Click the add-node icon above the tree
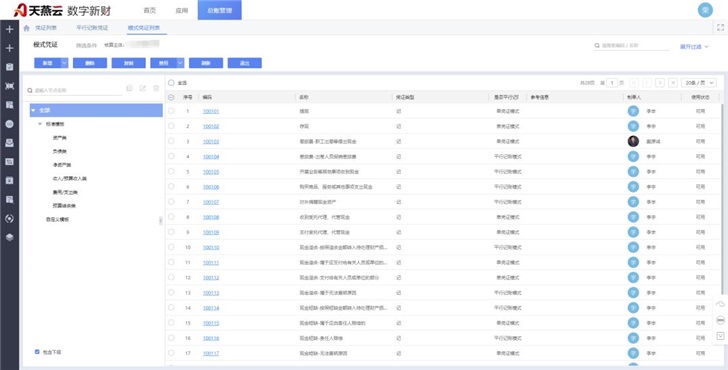The image size is (728, 370). pyautogui.click(x=130, y=88)
